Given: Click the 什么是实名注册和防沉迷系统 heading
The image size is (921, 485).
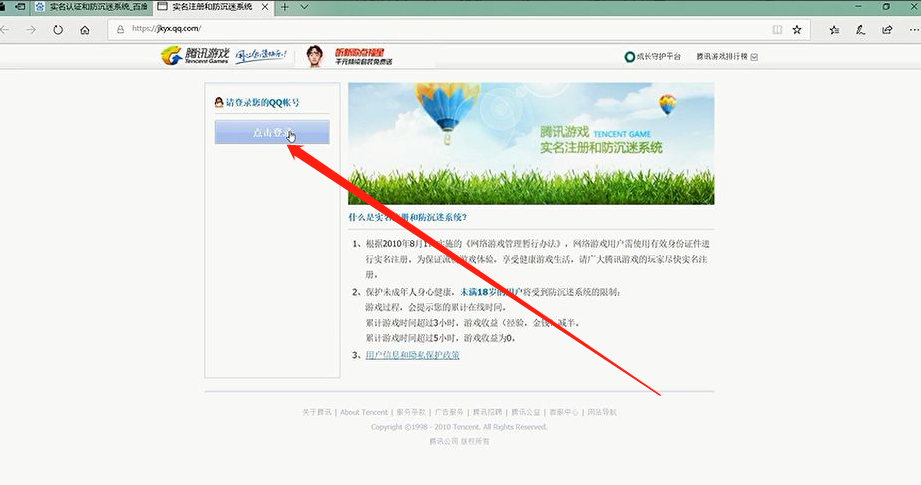Looking at the screenshot, I should pyautogui.click(x=407, y=217).
